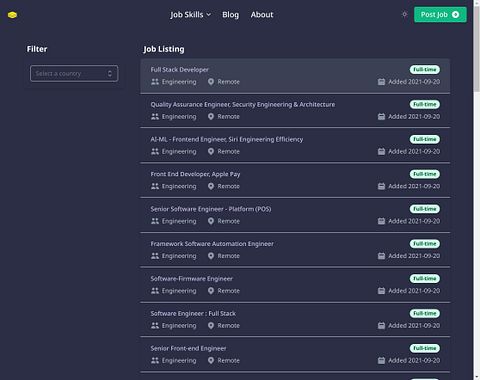Click calendar icon on Software Engineer : Full Stack
The height and width of the screenshot is (380, 480).
[x=381, y=326]
